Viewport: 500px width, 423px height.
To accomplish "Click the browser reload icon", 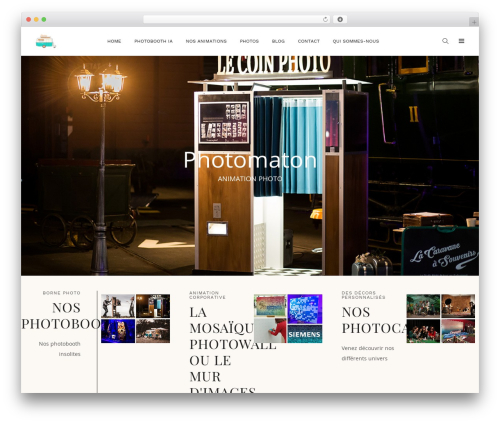I will click(325, 20).
